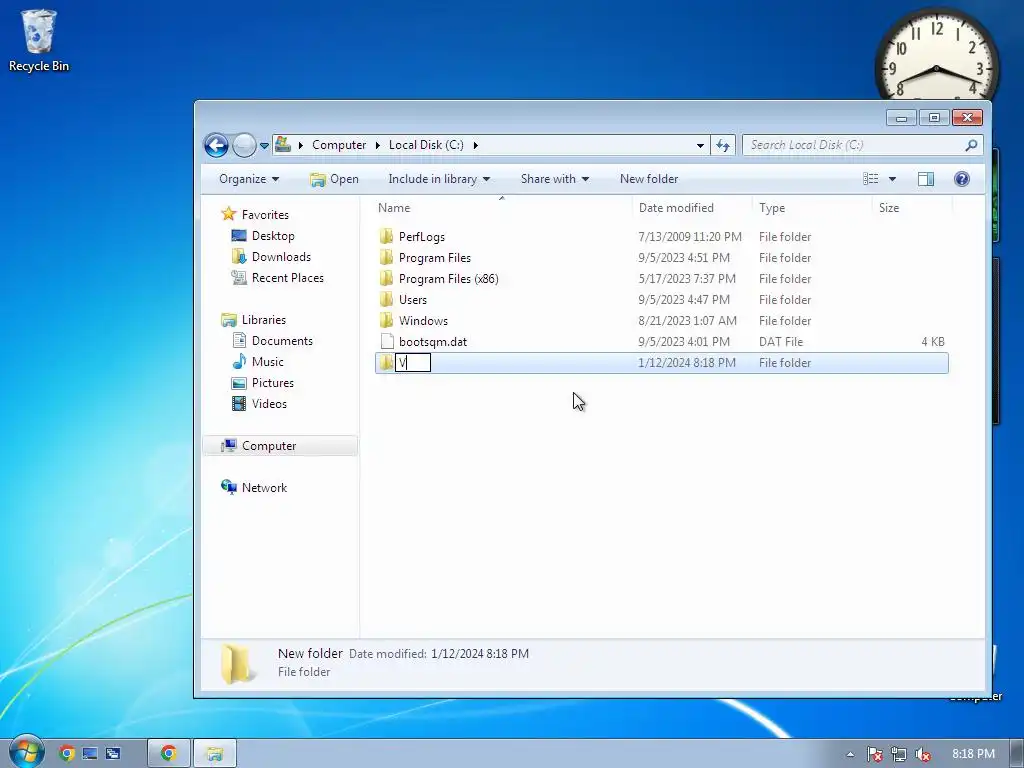The width and height of the screenshot is (1024, 768).
Task: Select the Windows folder icon
Action: click(387, 320)
